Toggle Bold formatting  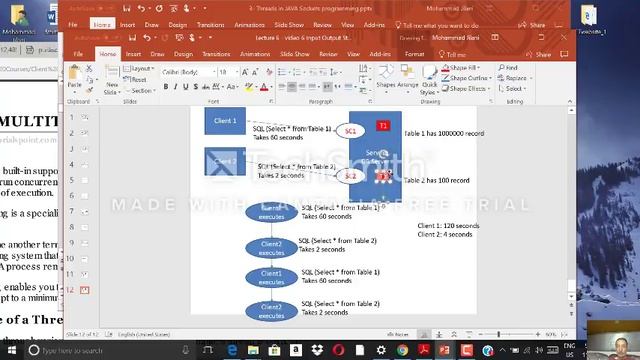coord(166,87)
